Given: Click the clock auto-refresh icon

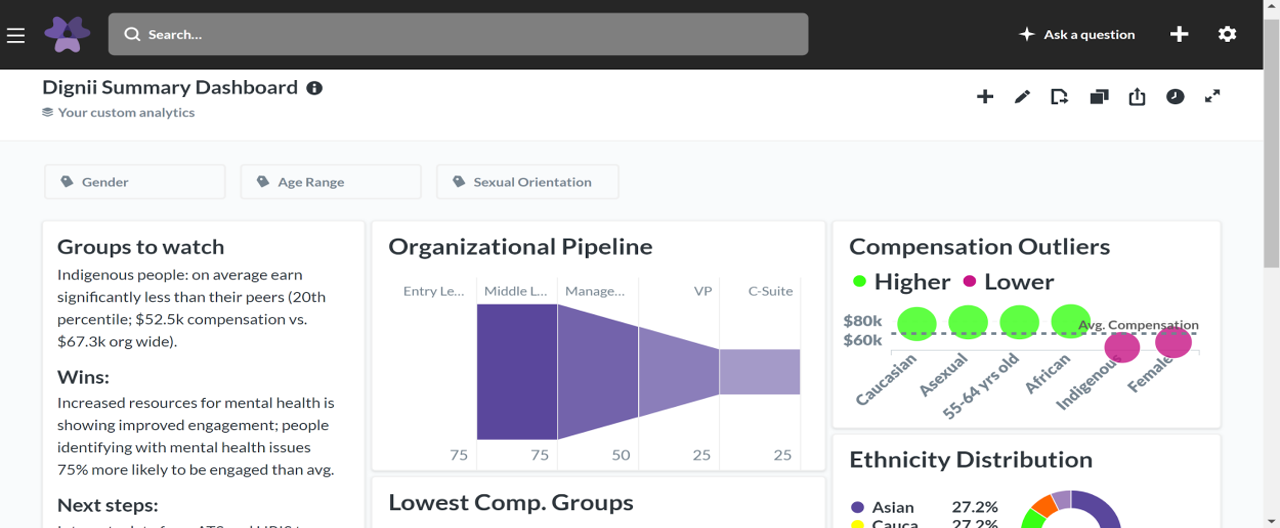Looking at the screenshot, I should (1175, 97).
